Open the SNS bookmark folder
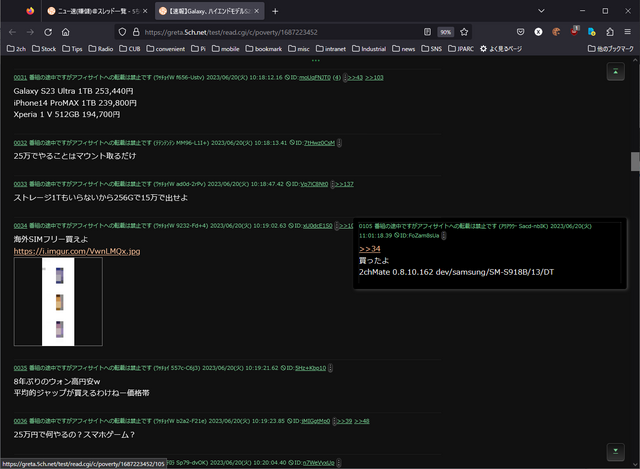This screenshot has height=469, width=640. pyautogui.click(x=431, y=49)
